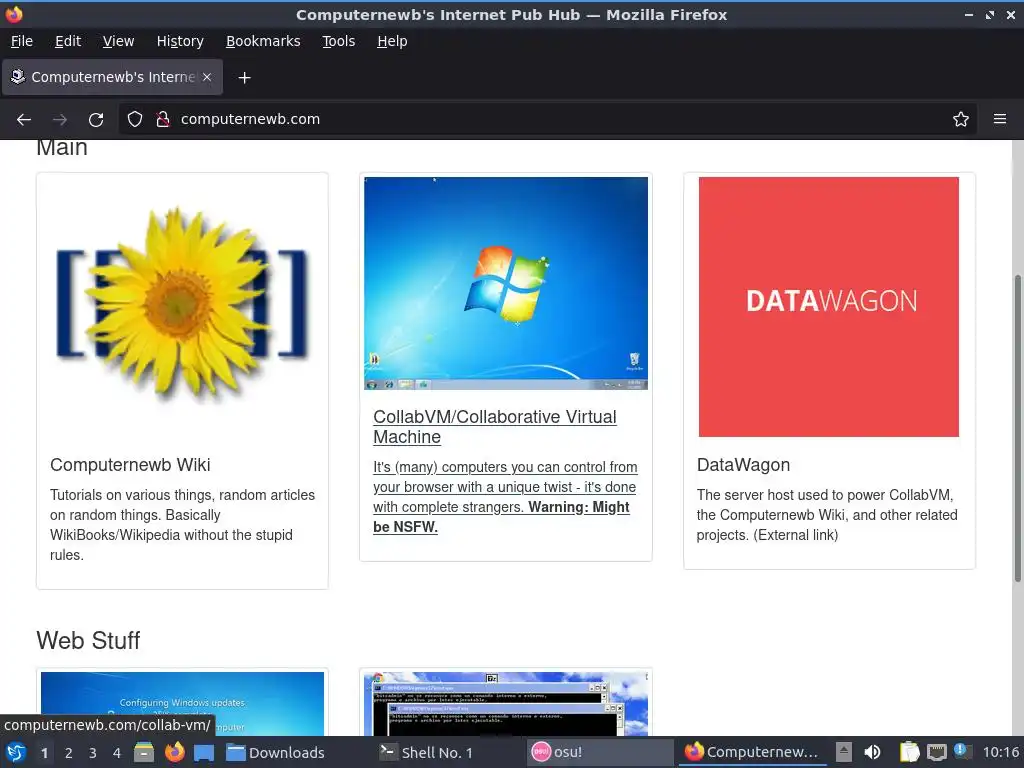Close the Computernewb's Internet tab
The image size is (1024, 768).
click(207, 77)
